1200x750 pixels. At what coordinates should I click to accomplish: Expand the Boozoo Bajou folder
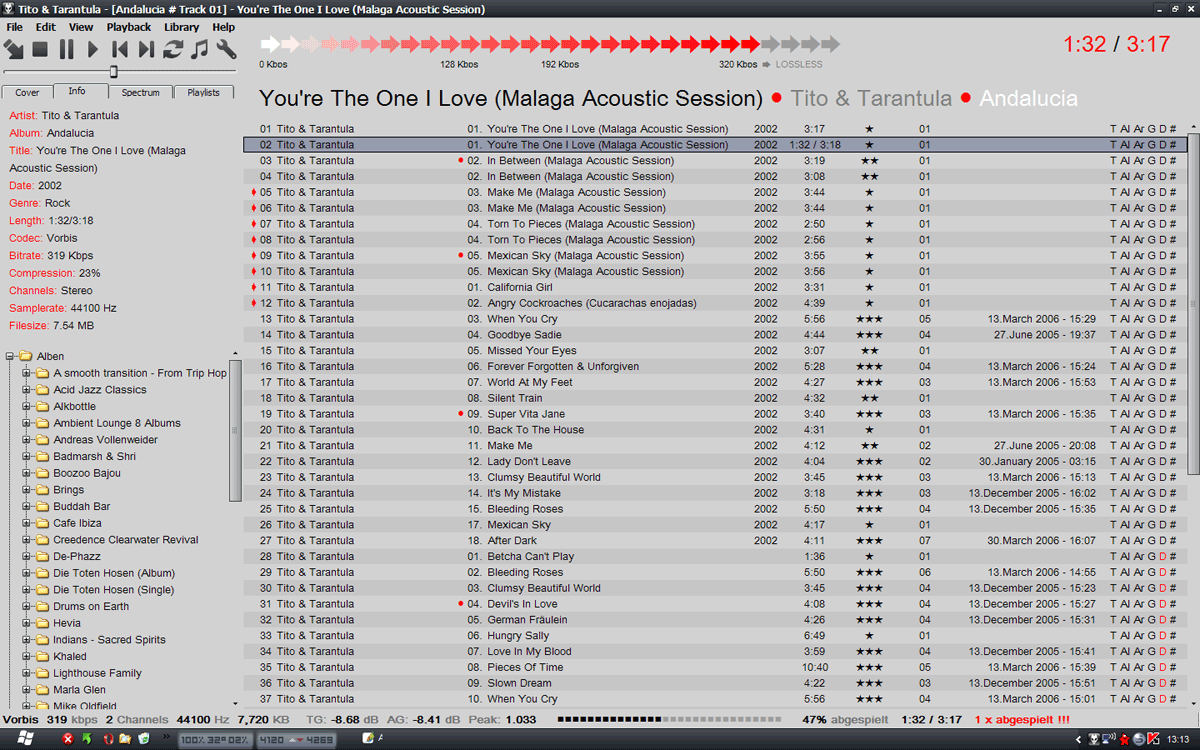27,473
